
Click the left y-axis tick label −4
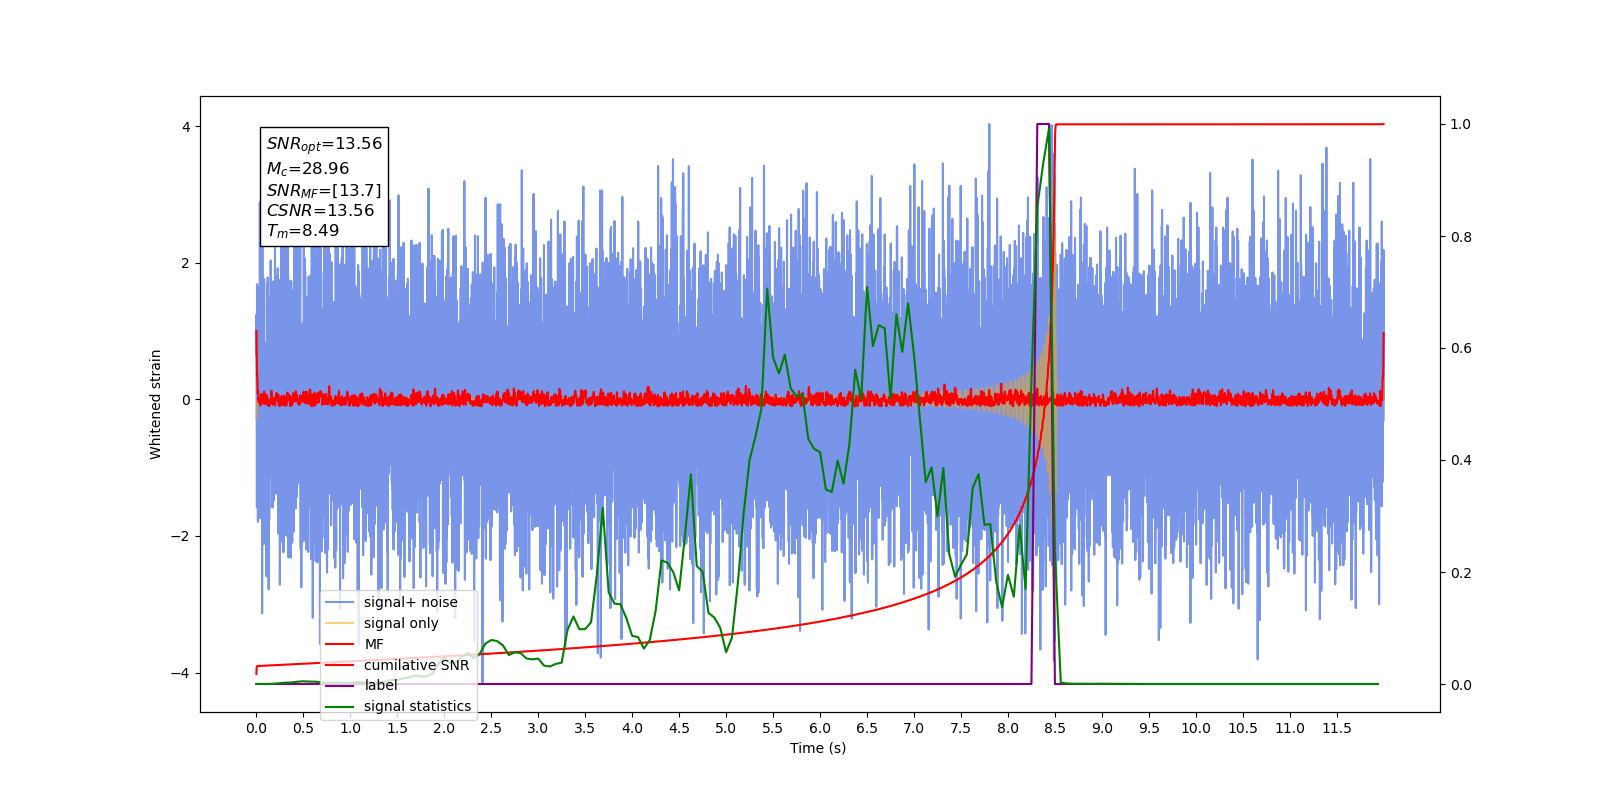pyautogui.click(x=180, y=673)
